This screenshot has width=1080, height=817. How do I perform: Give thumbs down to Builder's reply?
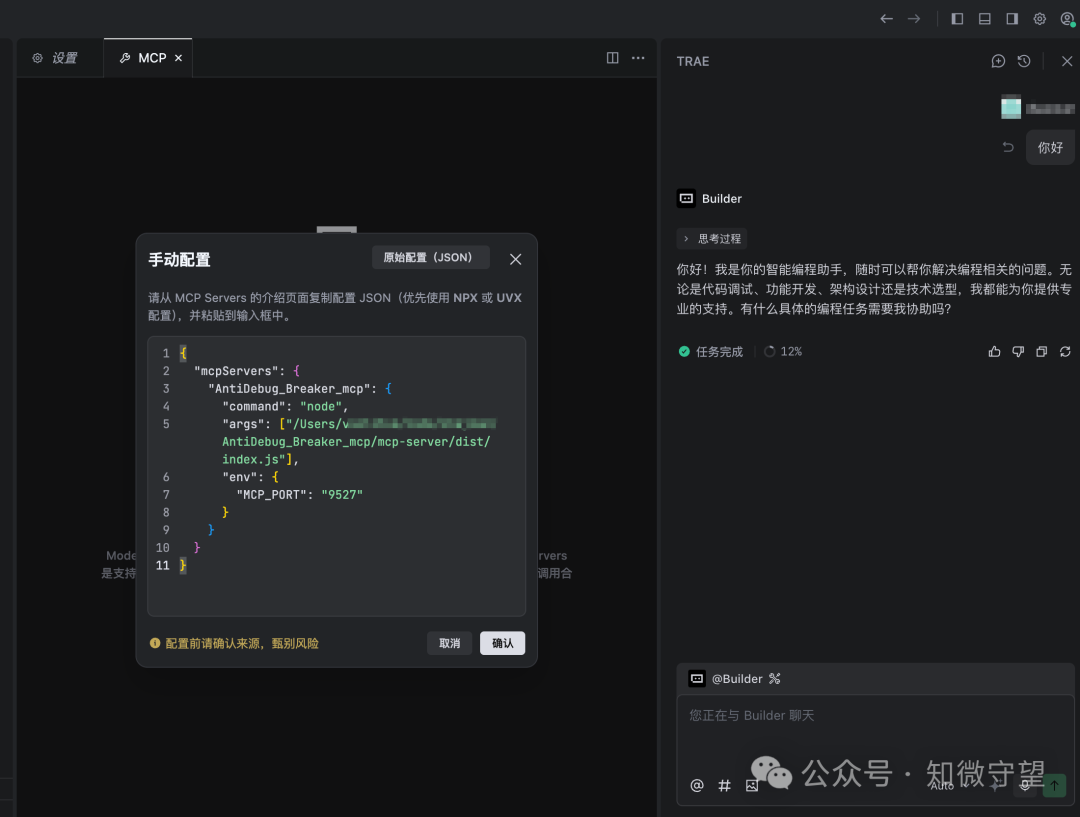point(1018,352)
